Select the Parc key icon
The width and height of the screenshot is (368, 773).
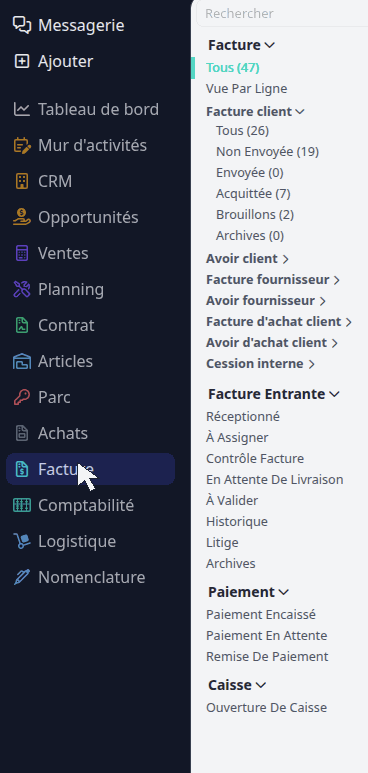(22, 397)
